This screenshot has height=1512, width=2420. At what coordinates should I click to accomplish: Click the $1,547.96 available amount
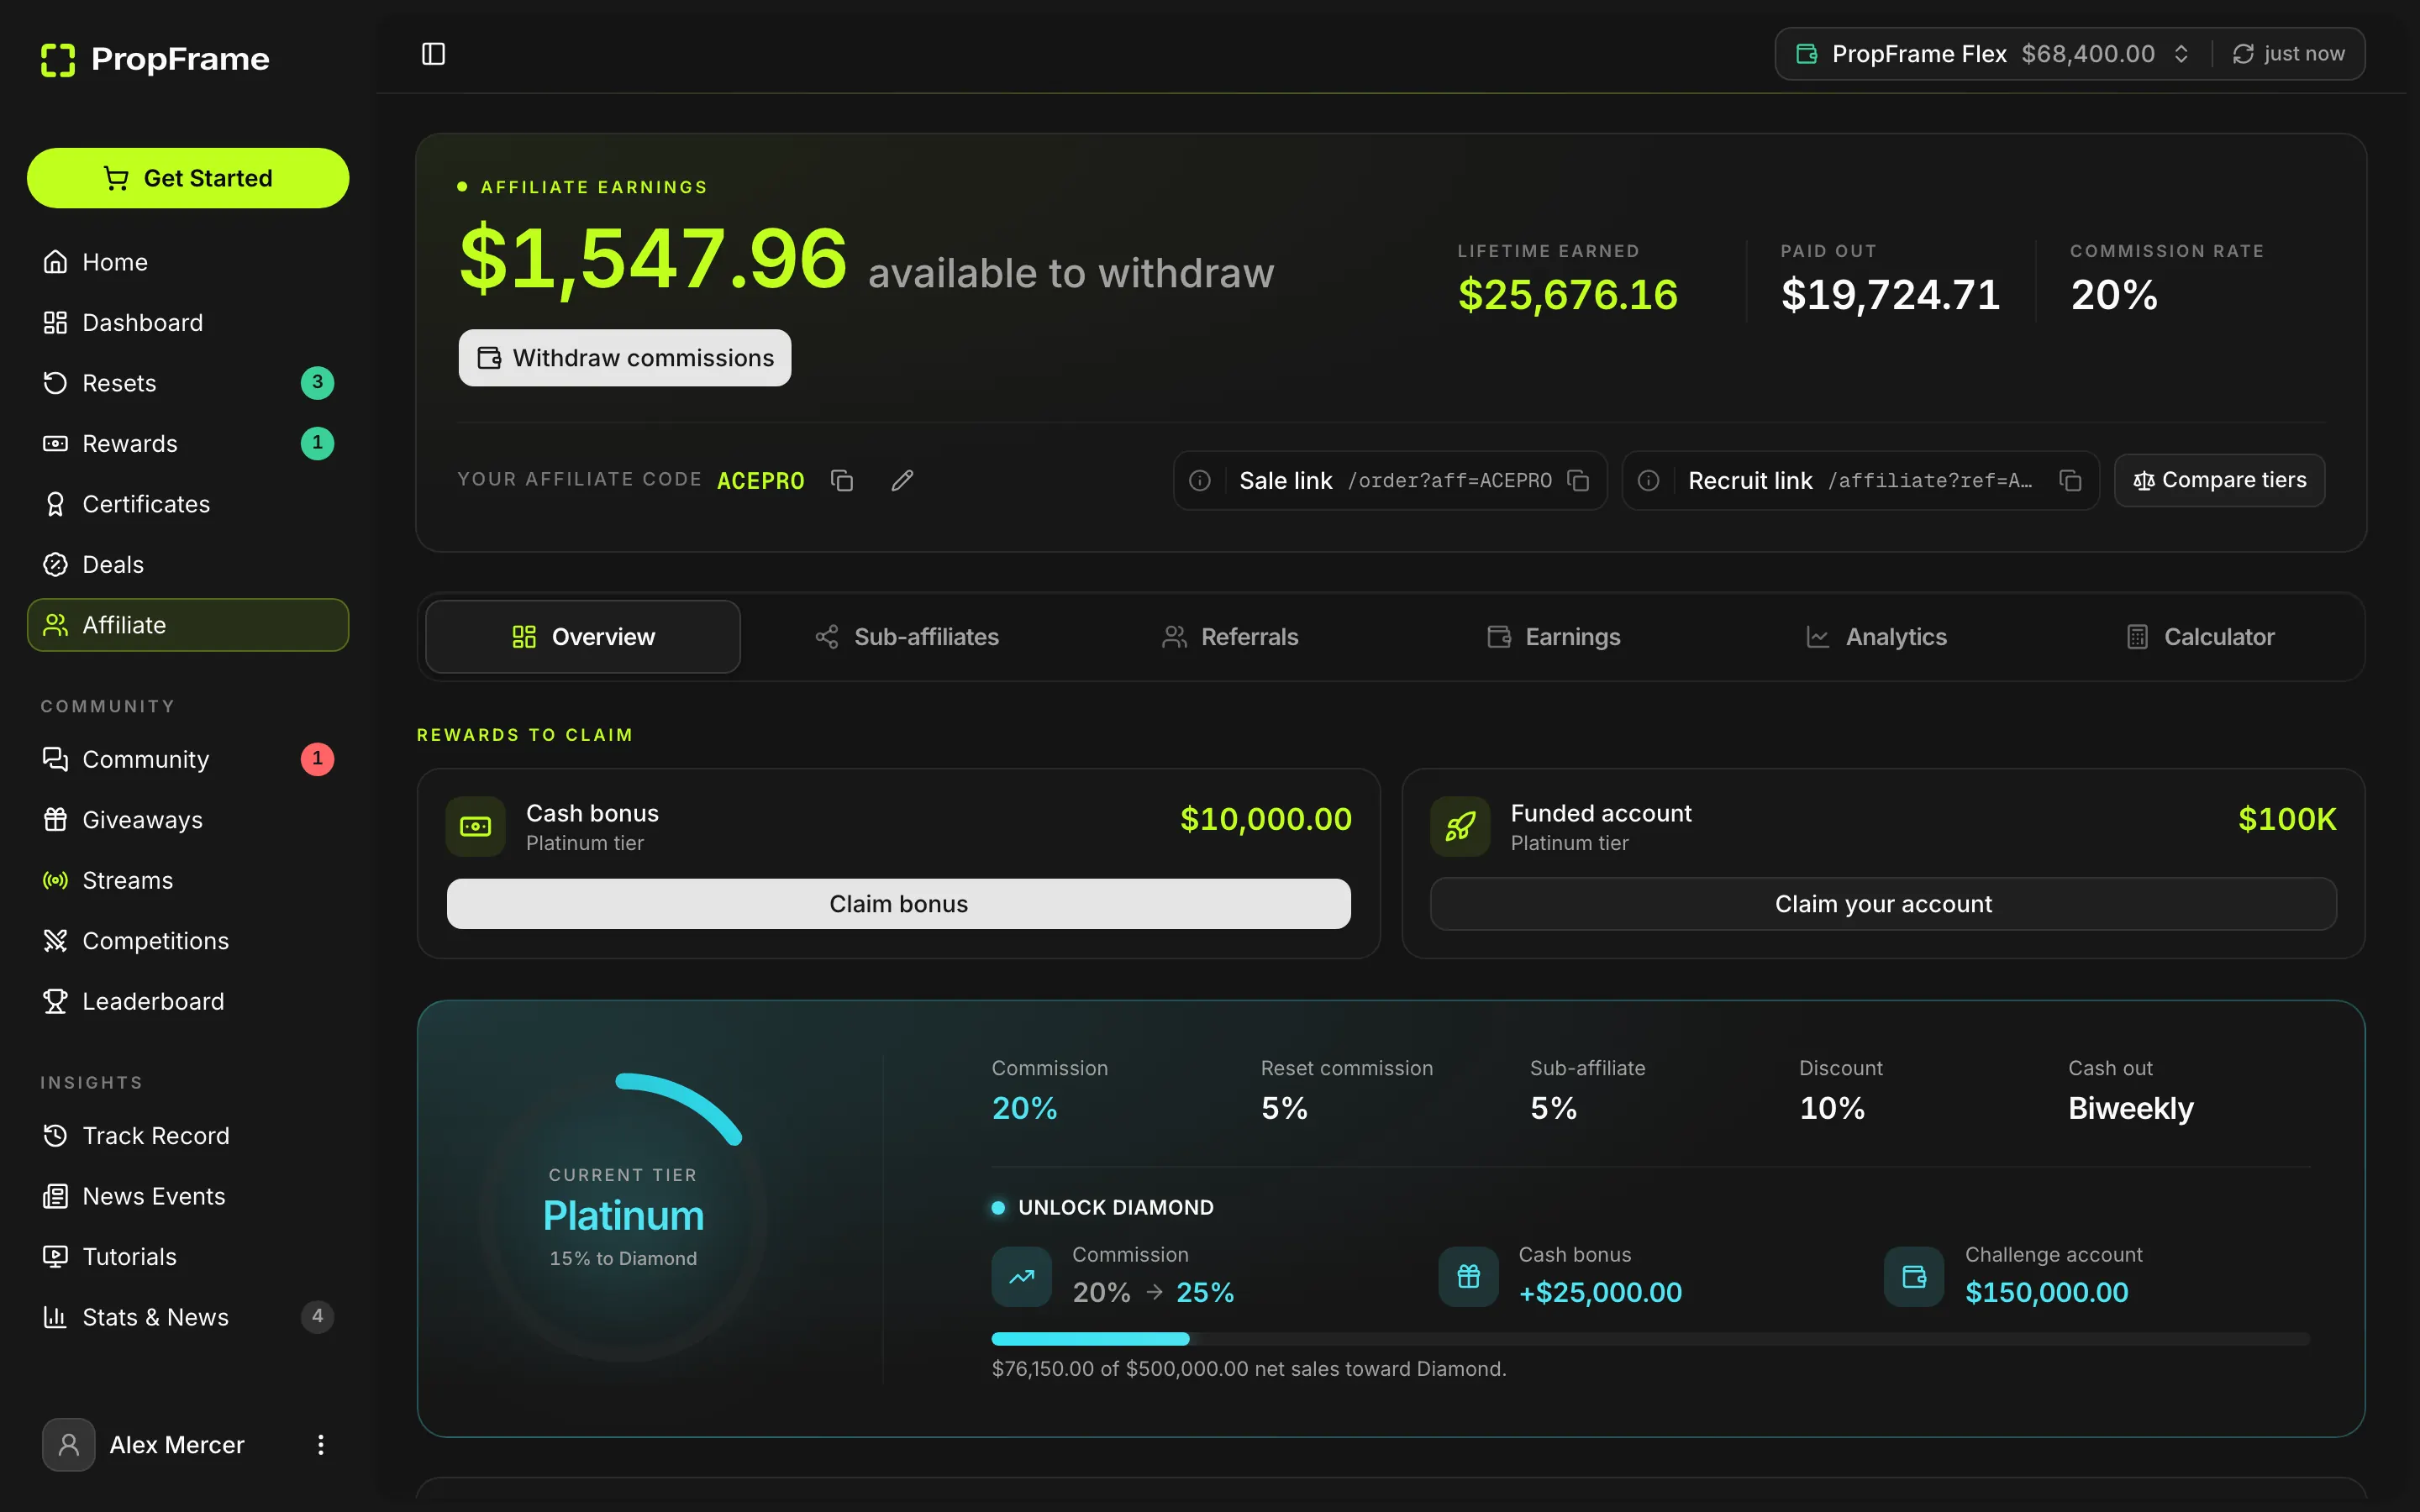[x=653, y=259]
